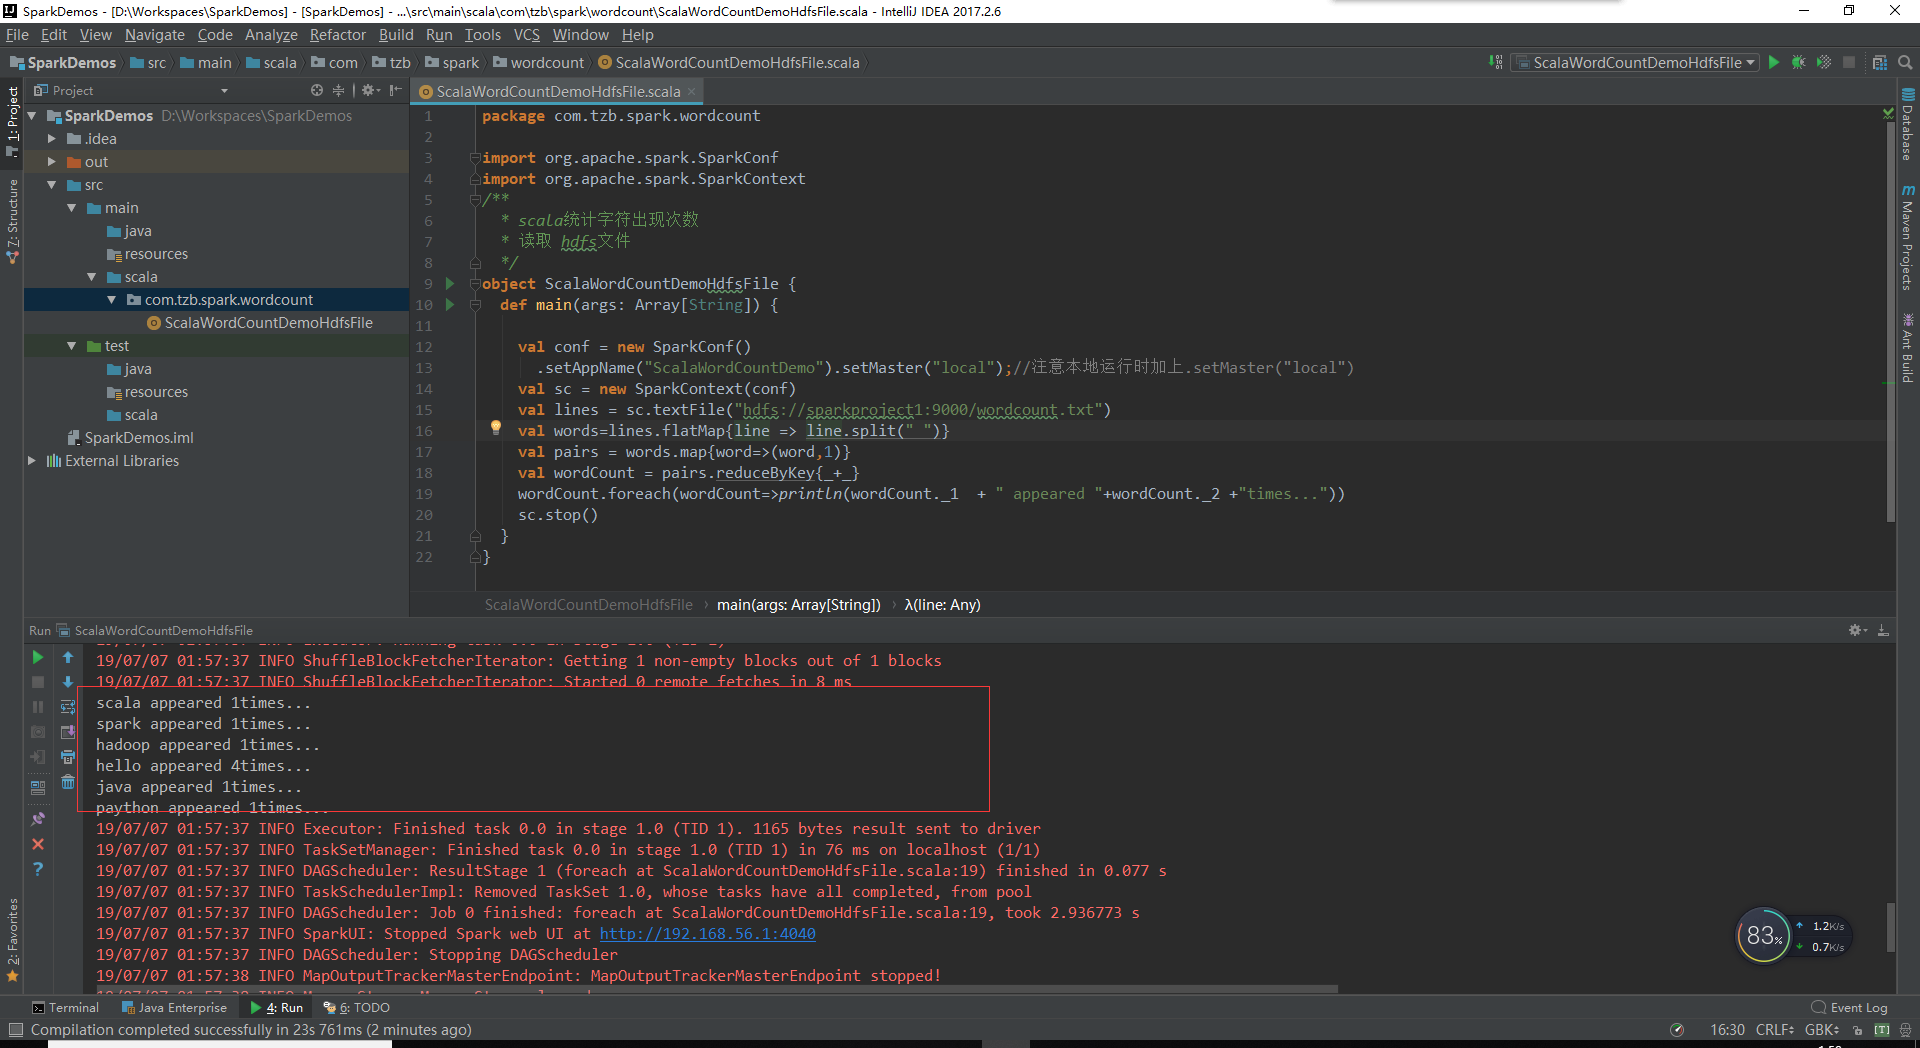
Task: Open the SparkUI link http://192.168.56.1:4040
Action: (x=707, y=933)
